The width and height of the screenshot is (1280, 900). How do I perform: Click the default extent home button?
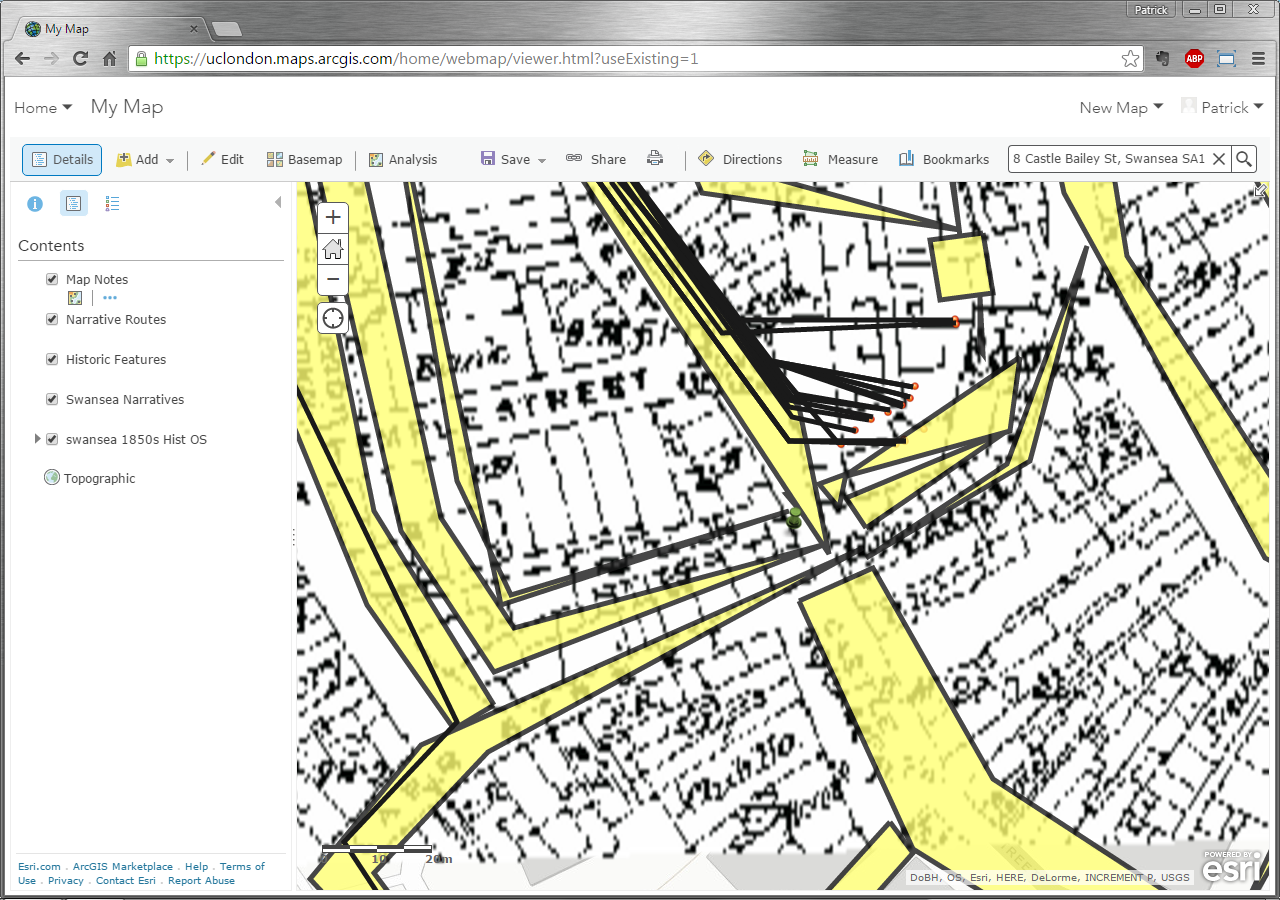[333, 248]
